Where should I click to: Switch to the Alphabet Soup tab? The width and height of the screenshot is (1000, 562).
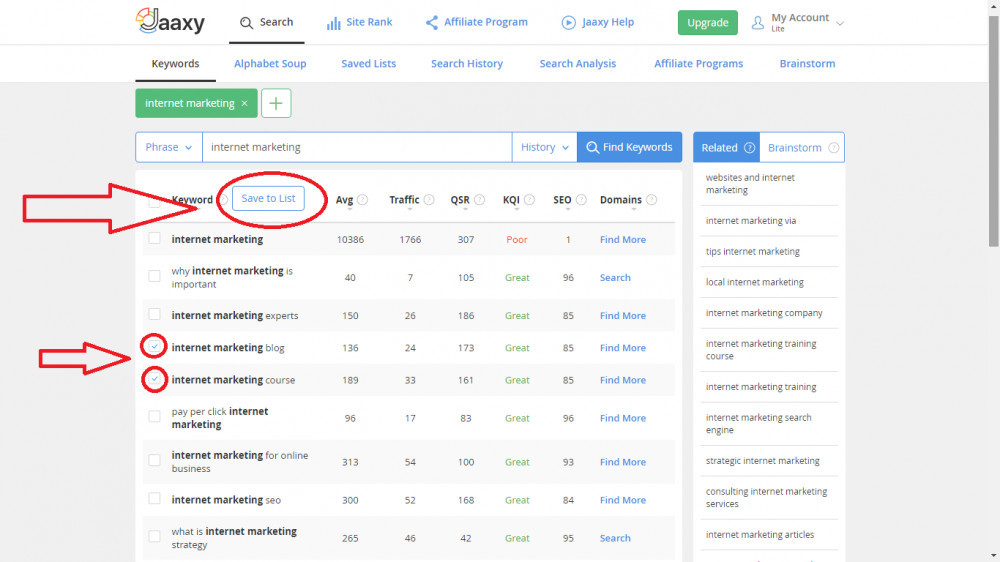click(x=270, y=64)
